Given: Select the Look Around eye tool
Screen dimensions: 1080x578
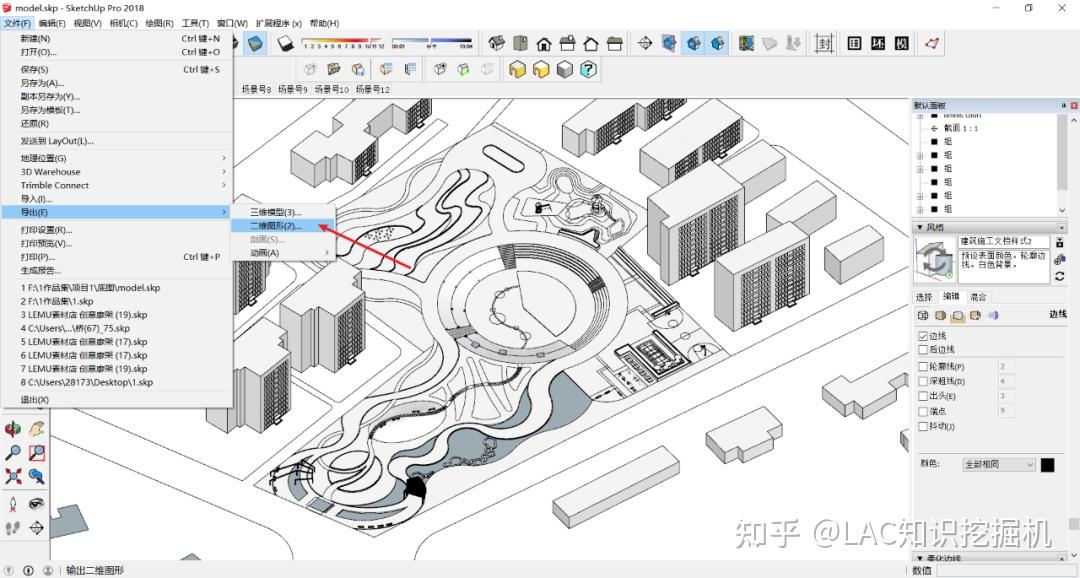Looking at the screenshot, I should [x=37, y=504].
